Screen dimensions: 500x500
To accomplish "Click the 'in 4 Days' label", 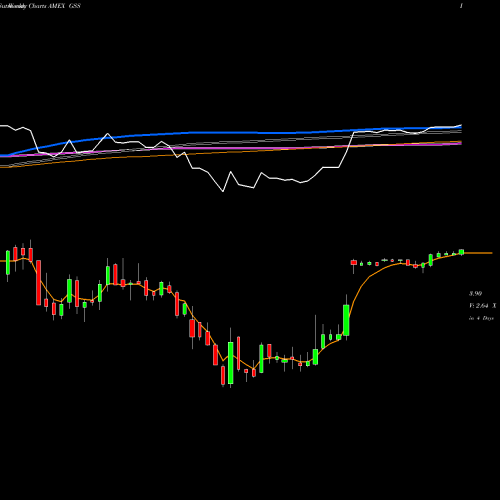I will (x=481, y=318).
